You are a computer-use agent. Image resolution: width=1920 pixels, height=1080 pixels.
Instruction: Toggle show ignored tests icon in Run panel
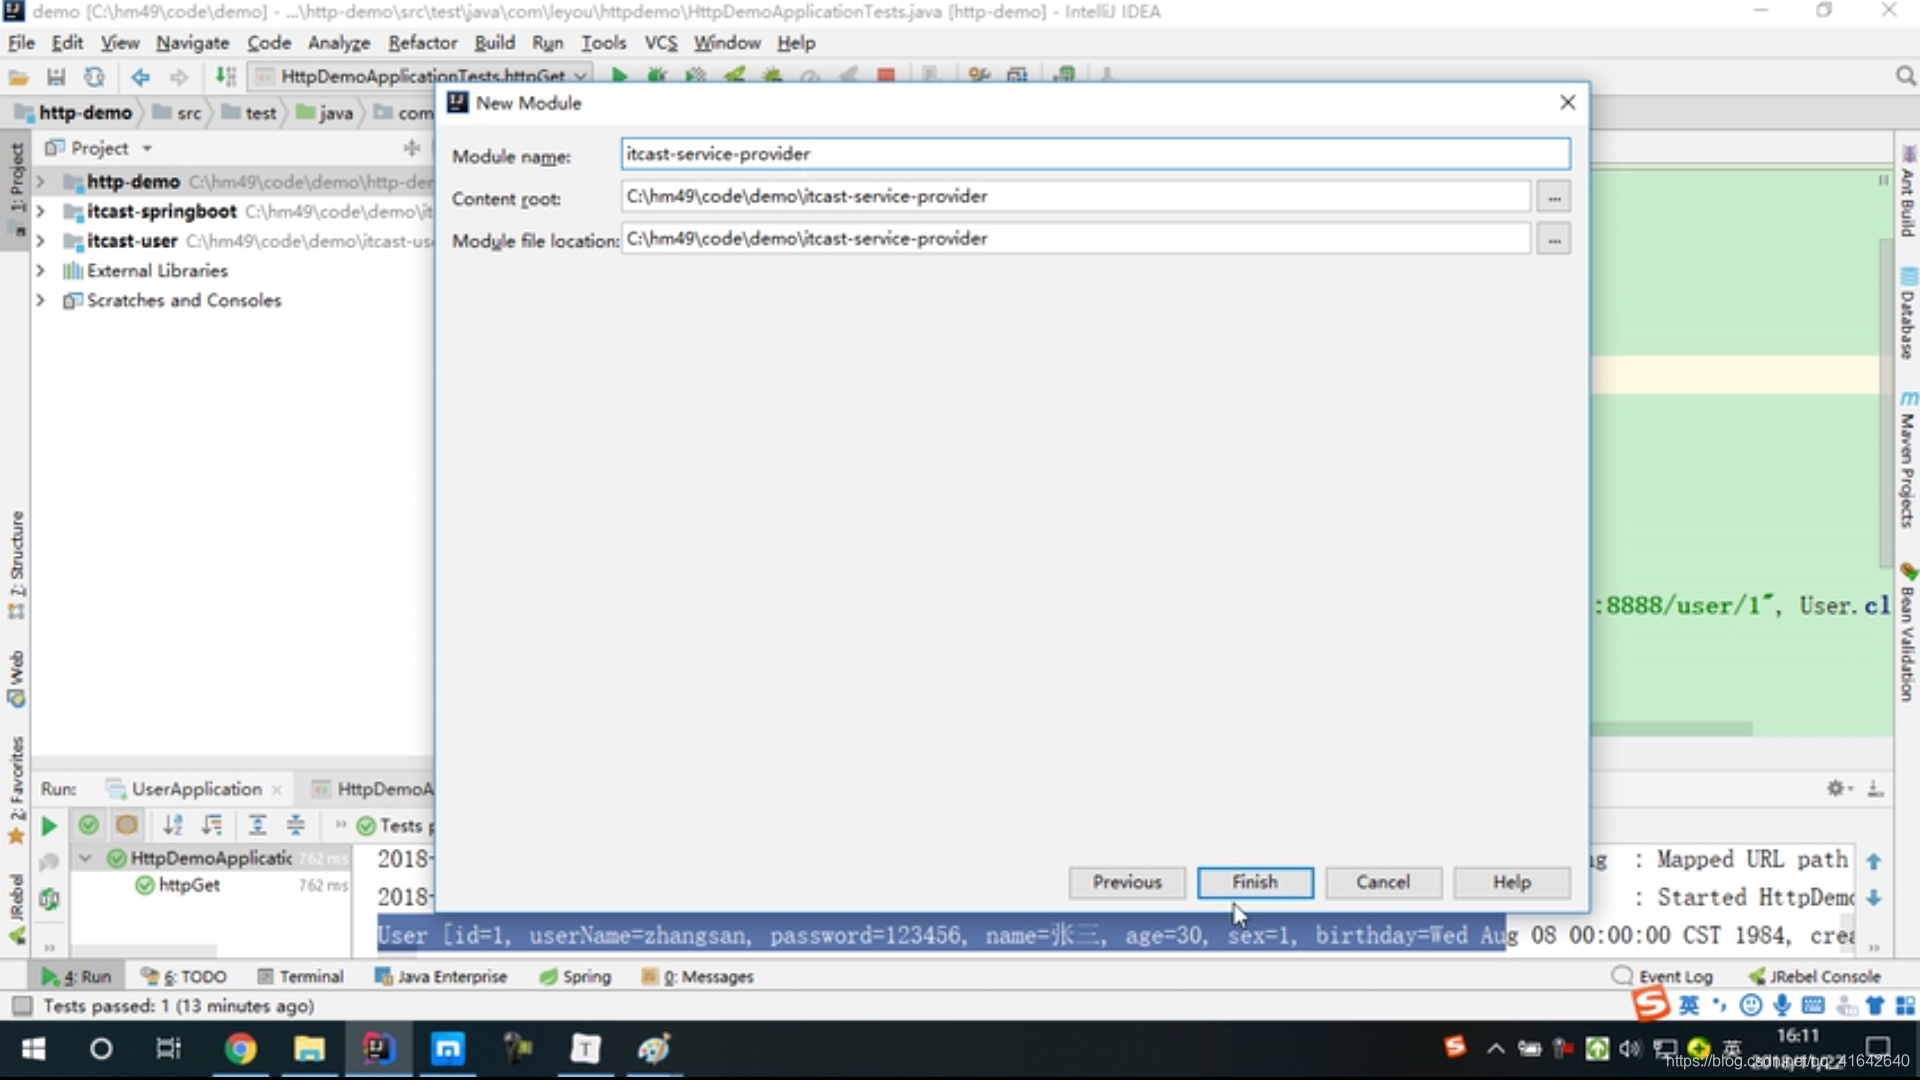coord(126,825)
